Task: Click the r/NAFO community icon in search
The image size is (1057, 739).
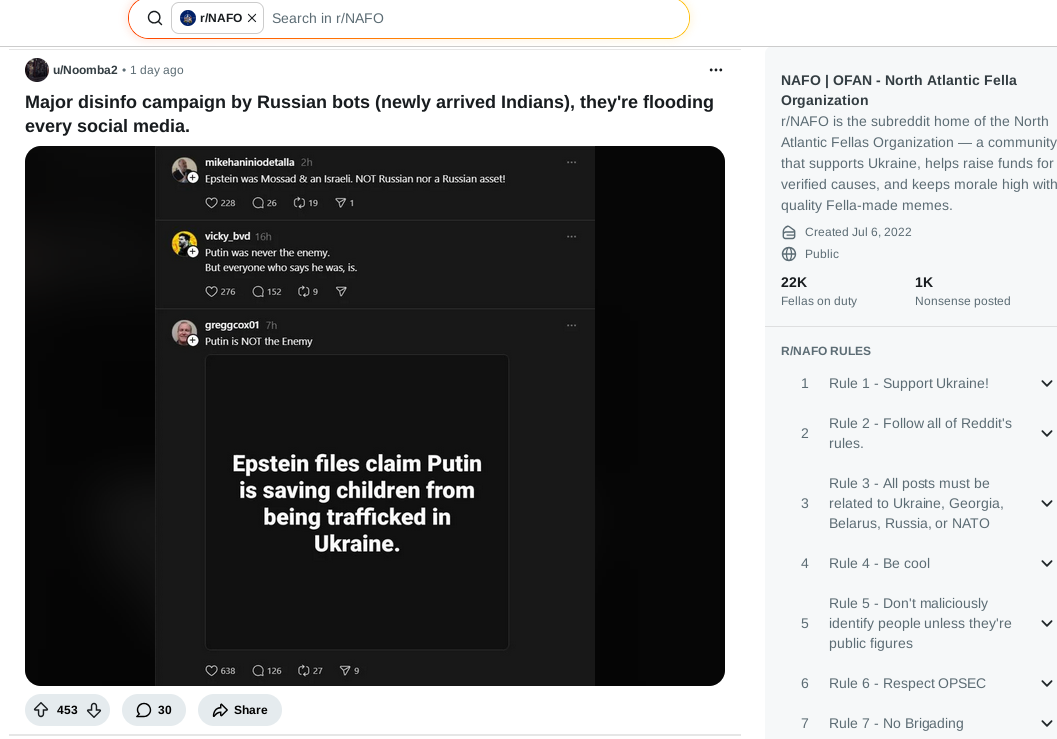Action: point(188,18)
